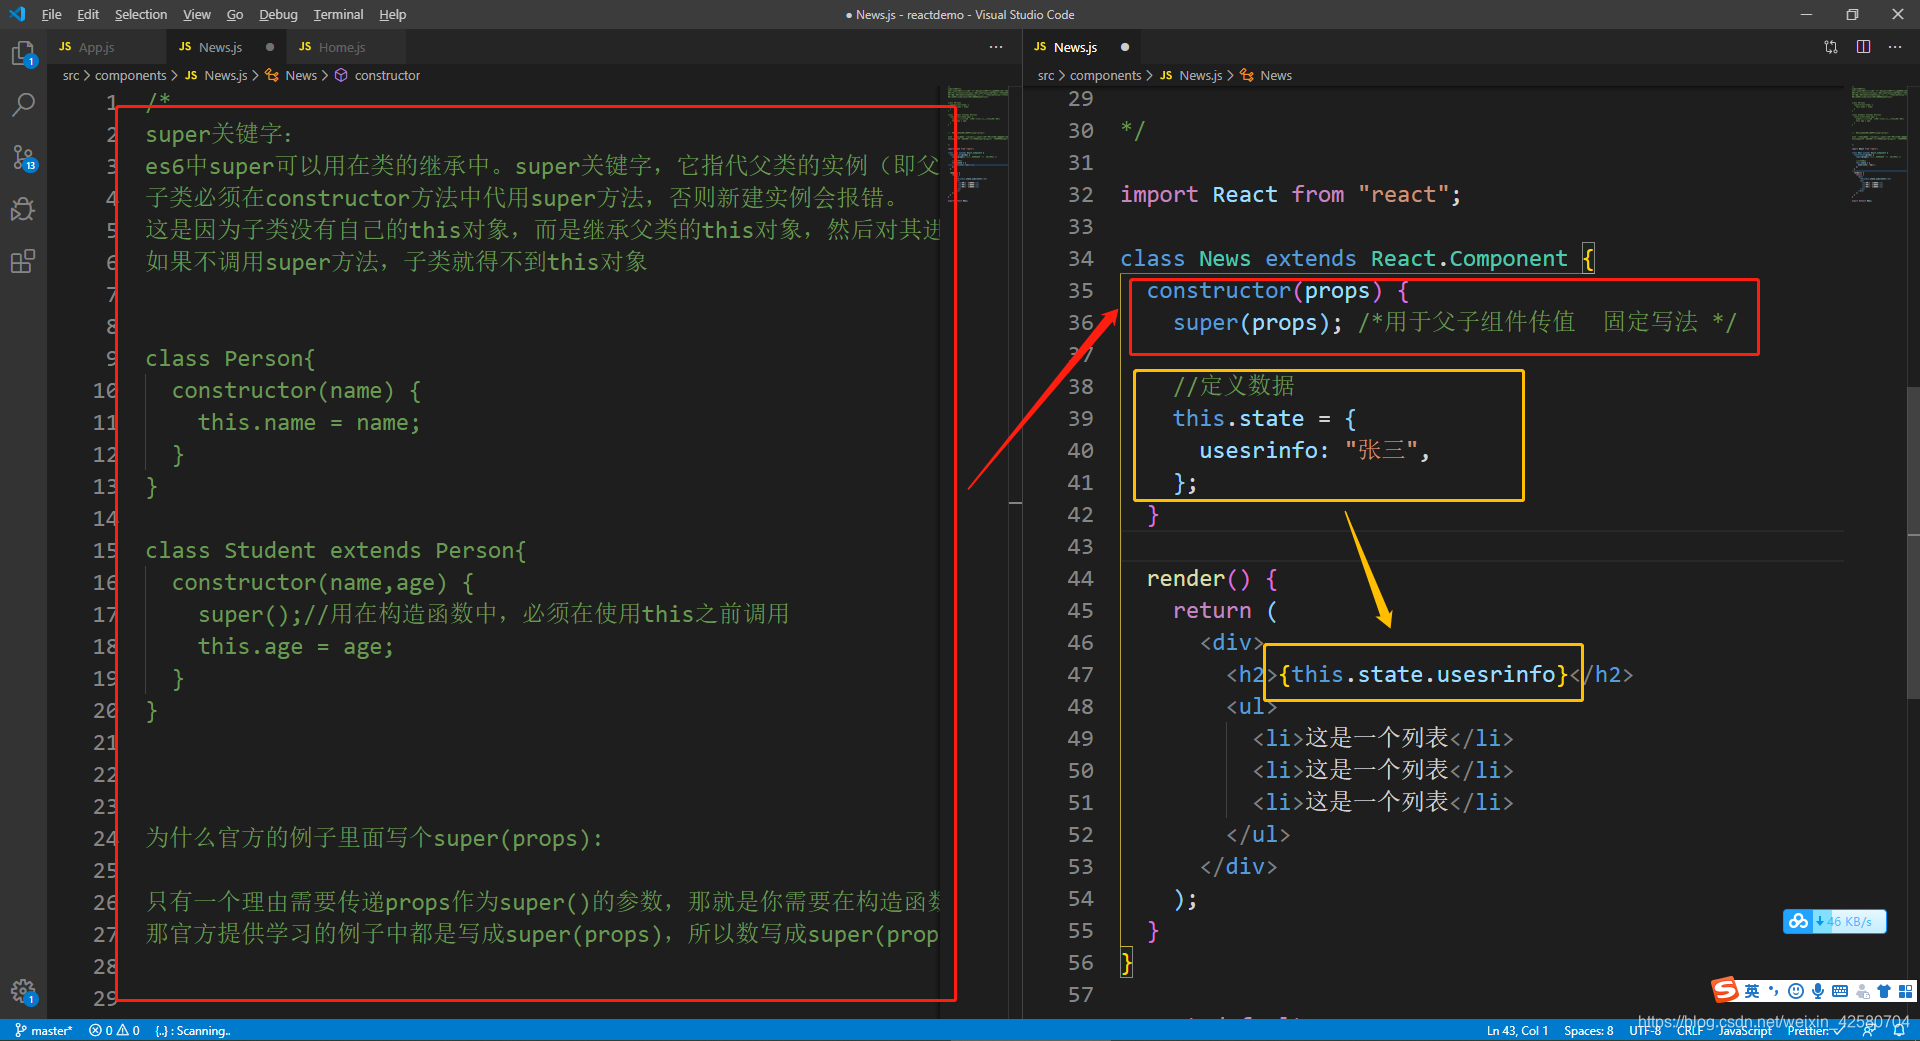Image resolution: width=1920 pixels, height=1041 pixels.
Task: Click the VS Code logo in title bar
Action: (x=17, y=14)
